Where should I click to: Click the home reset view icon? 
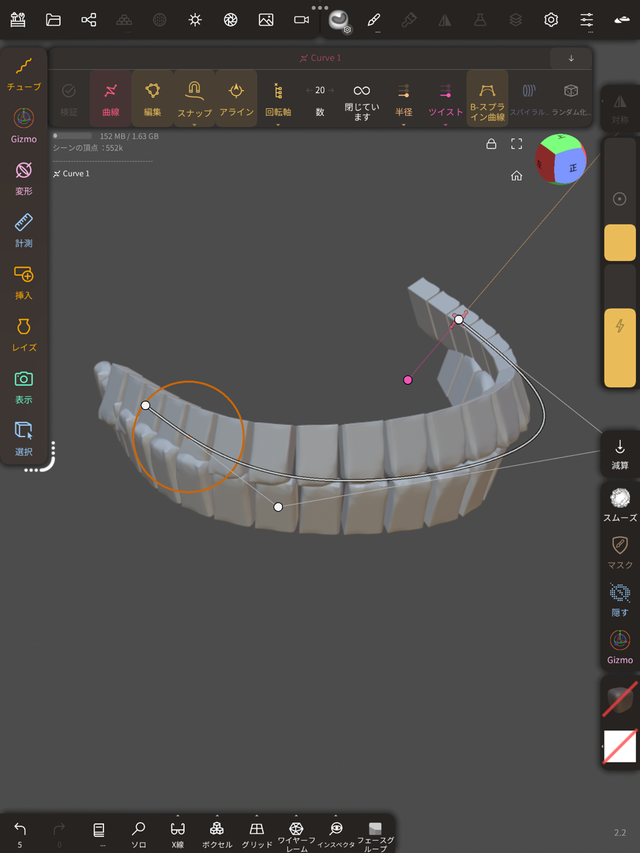click(x=516, y=176)
